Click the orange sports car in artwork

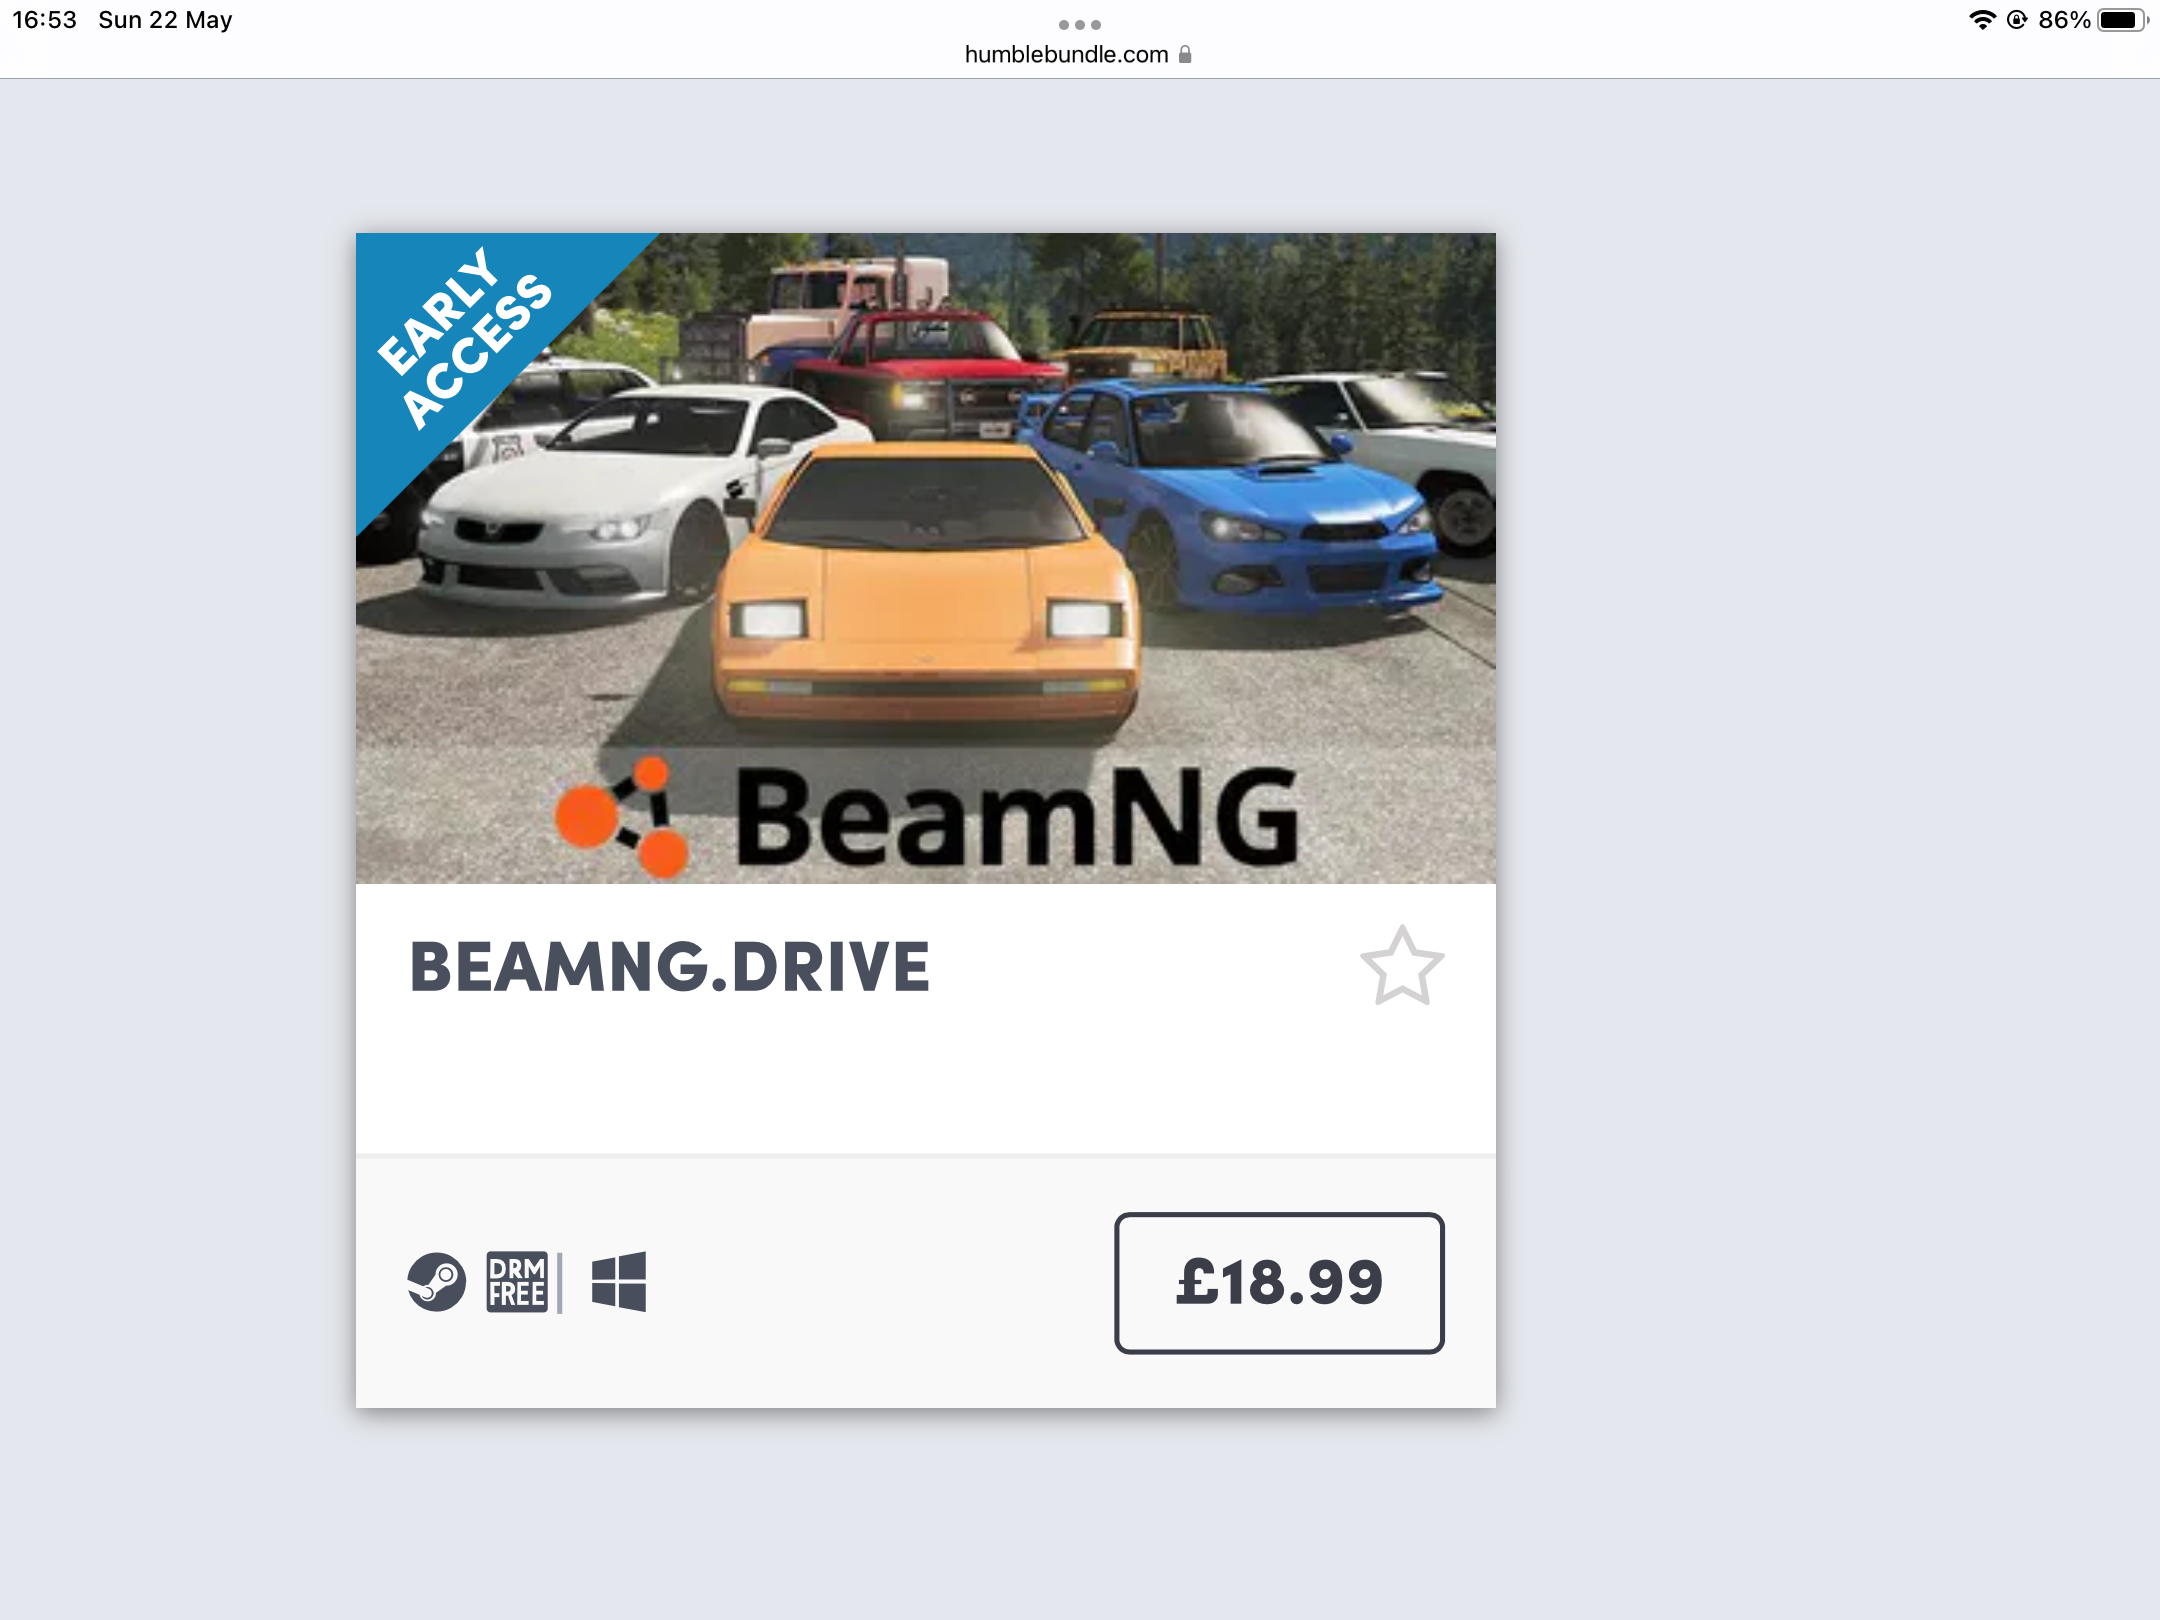coord(926,585)
